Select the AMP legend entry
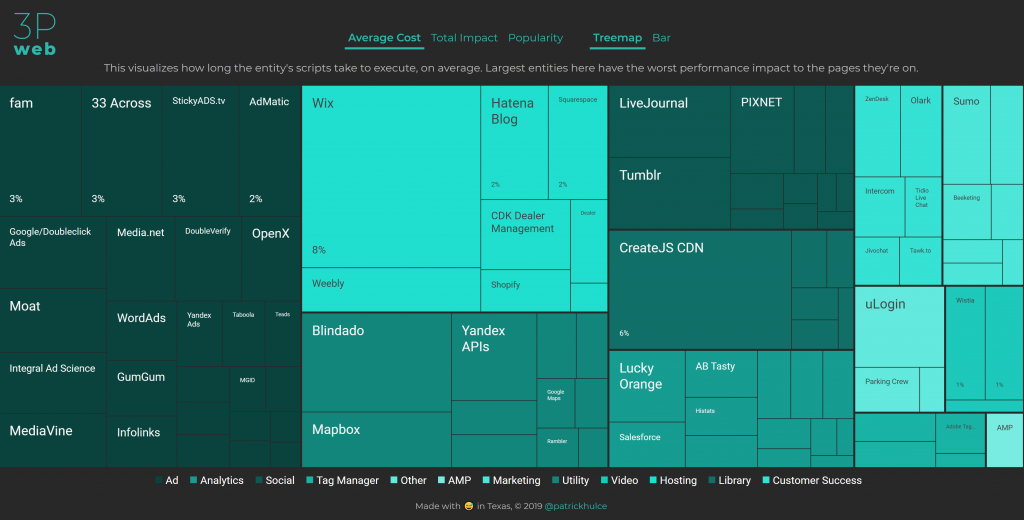 [x=455, y=480]
